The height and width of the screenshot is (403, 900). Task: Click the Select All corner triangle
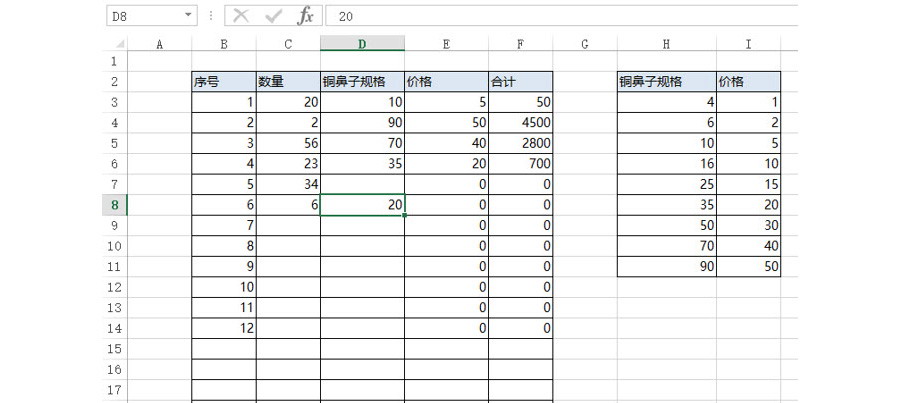click(x=120, y=44)
